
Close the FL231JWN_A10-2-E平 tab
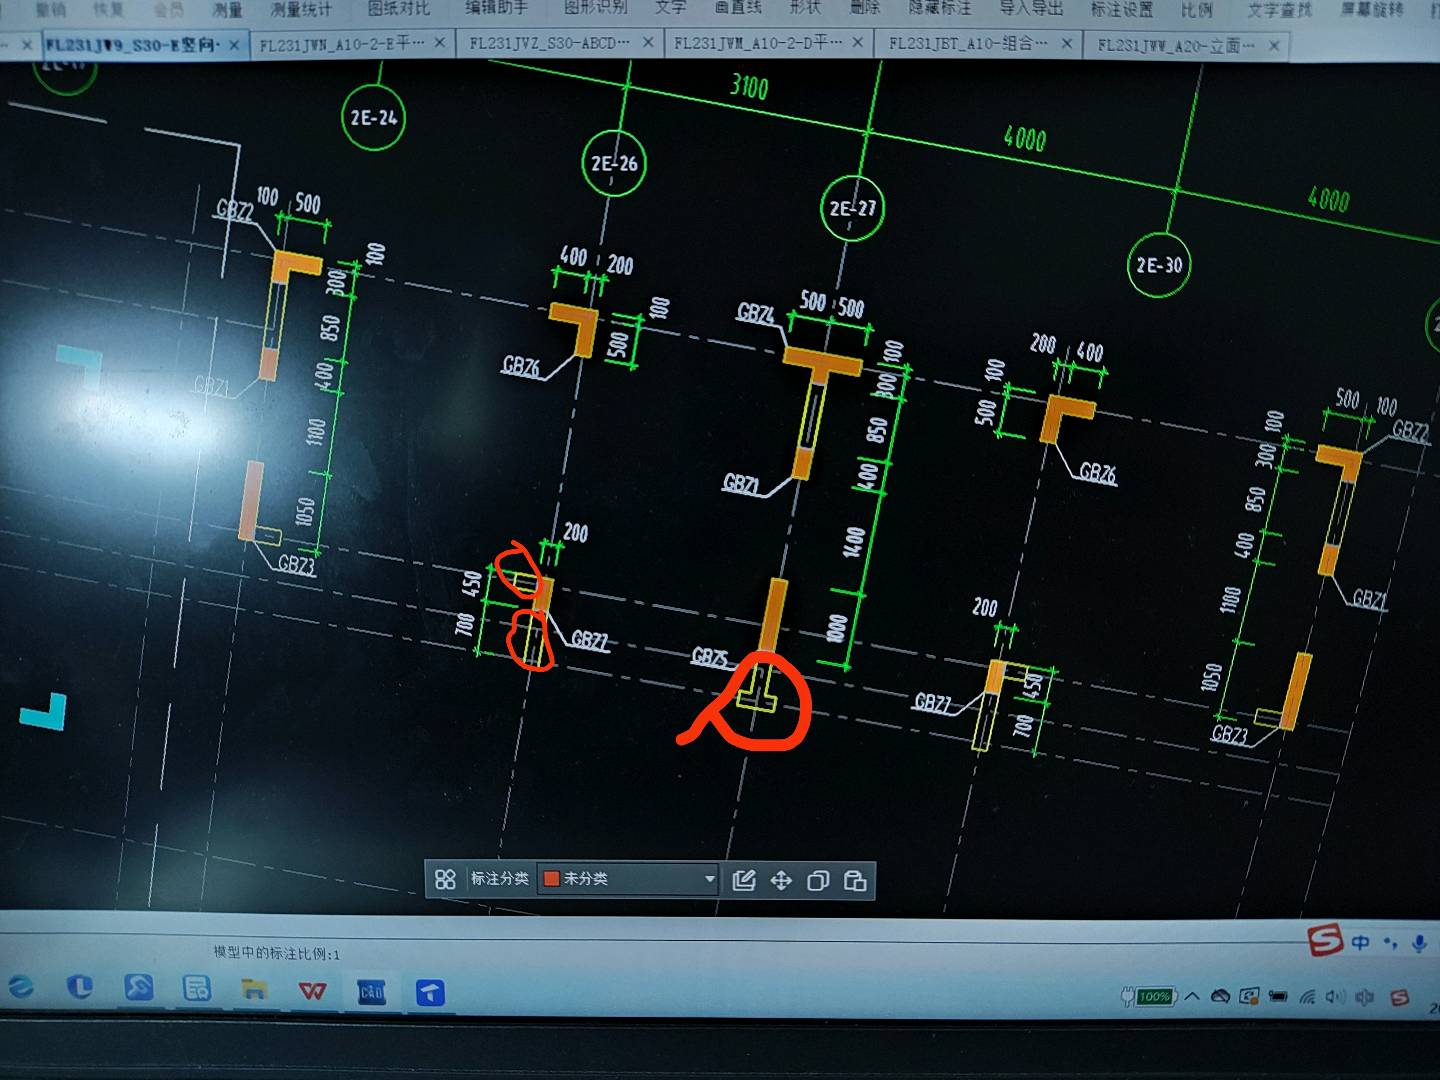(x=440, y=43)
